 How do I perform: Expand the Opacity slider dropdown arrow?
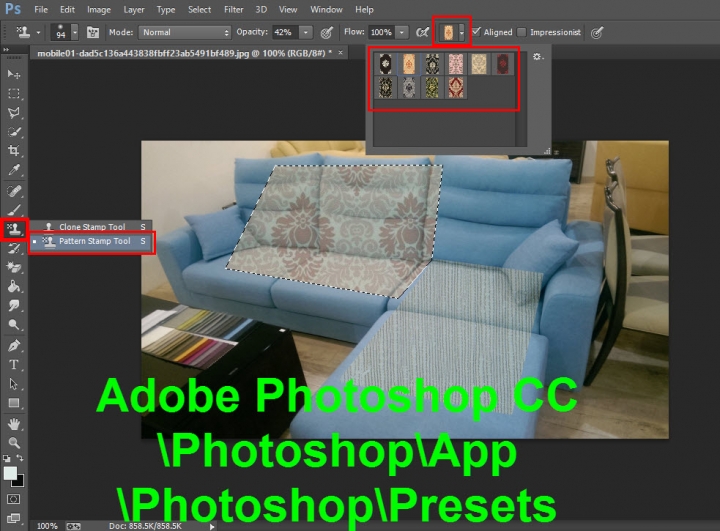coord(305,33)
